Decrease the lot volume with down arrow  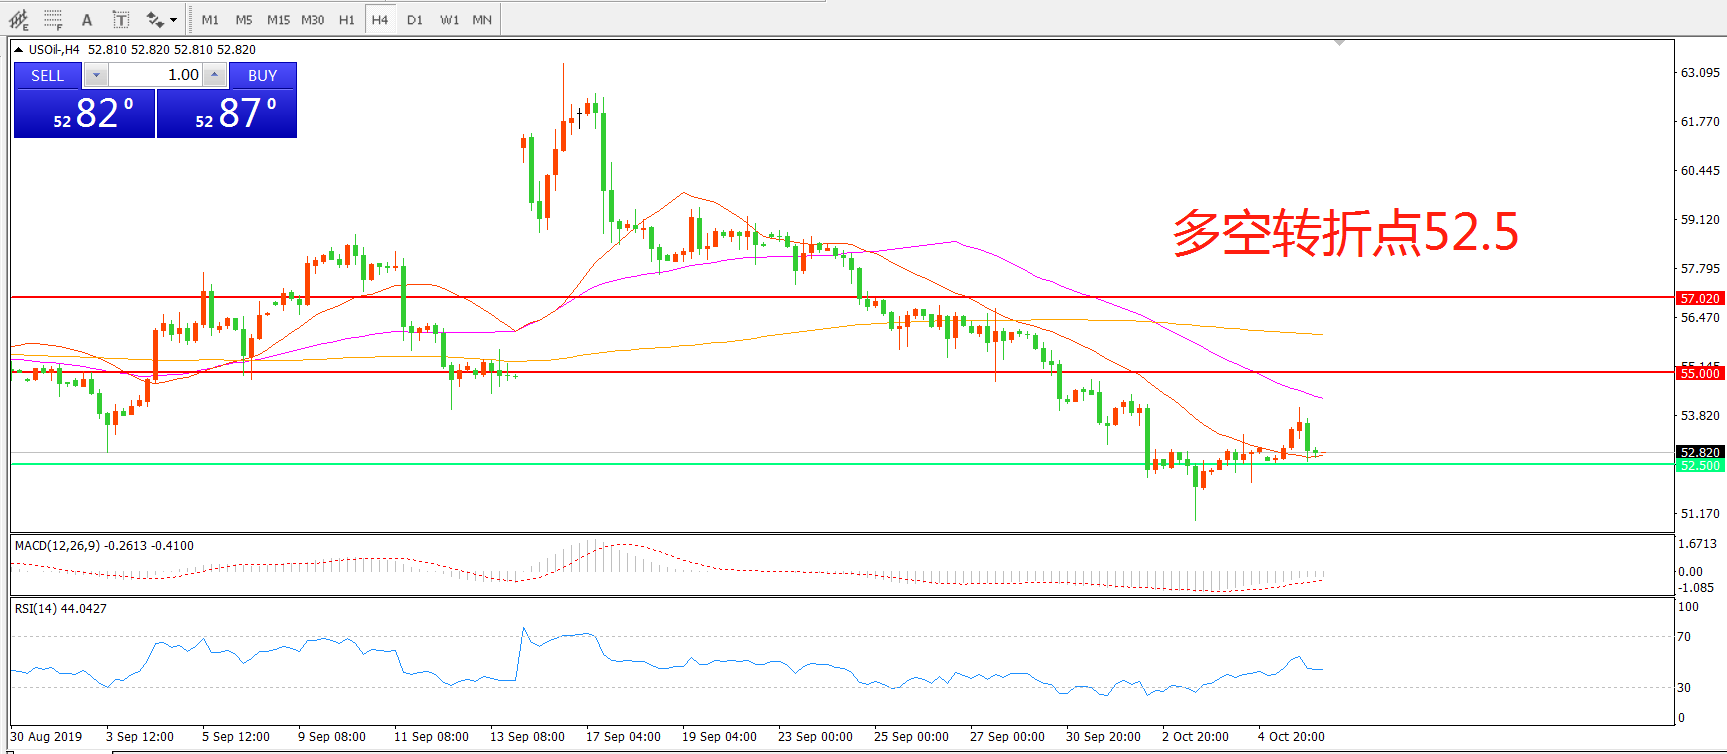[96, 75]
